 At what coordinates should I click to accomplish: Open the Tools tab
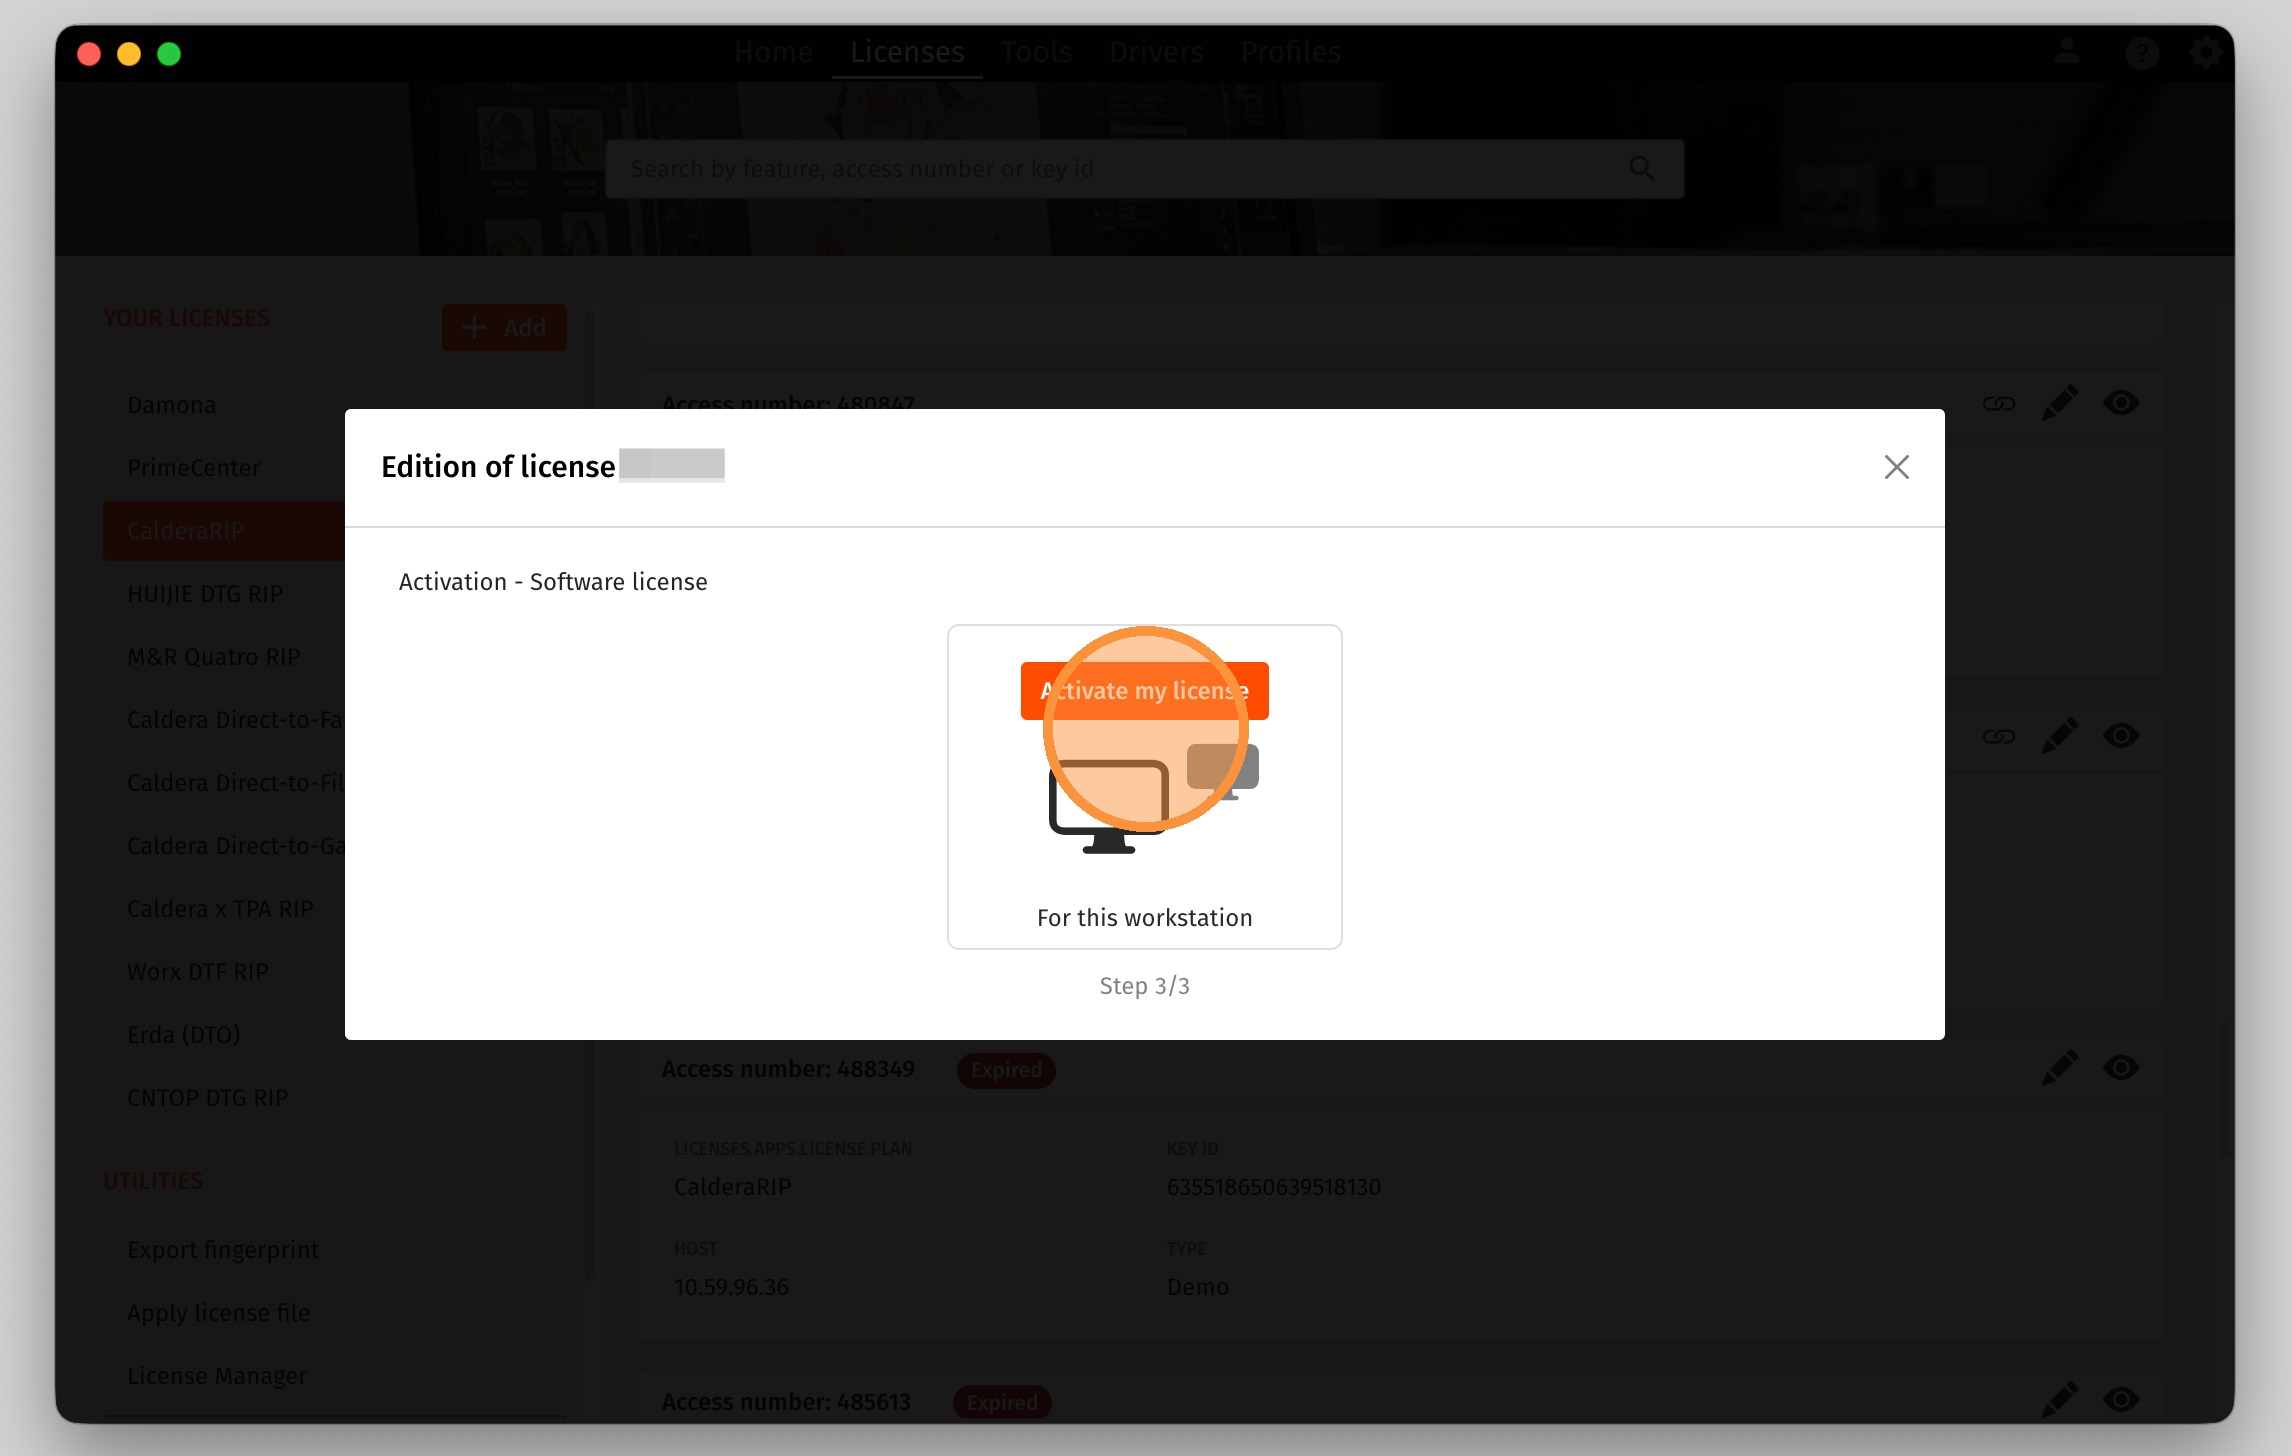pyautogui.click(x=1036, y=52)
